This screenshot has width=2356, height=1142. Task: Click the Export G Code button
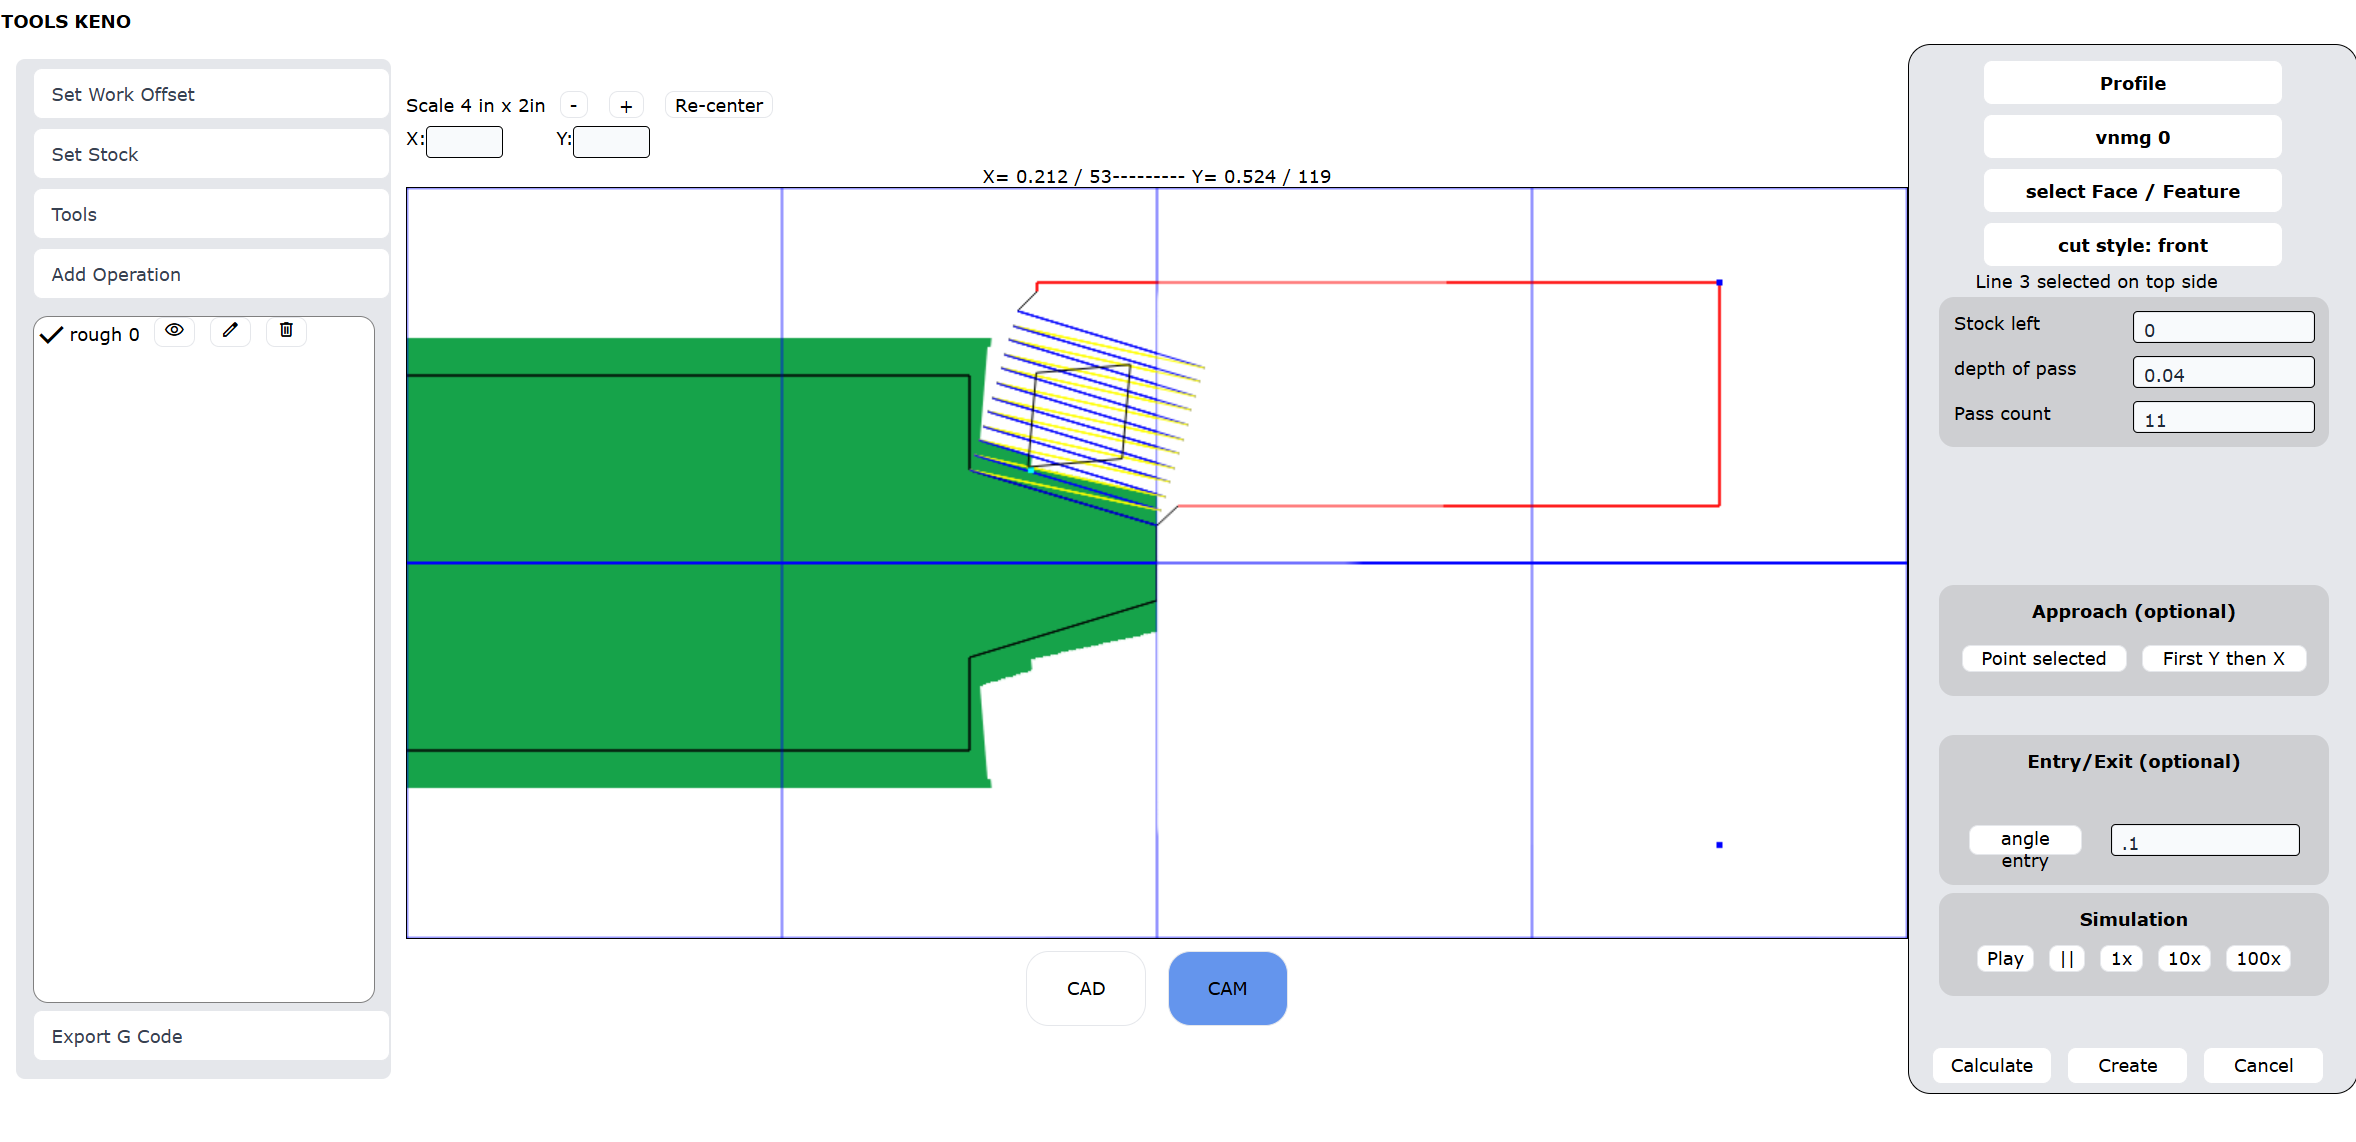tap(210, 1036)
